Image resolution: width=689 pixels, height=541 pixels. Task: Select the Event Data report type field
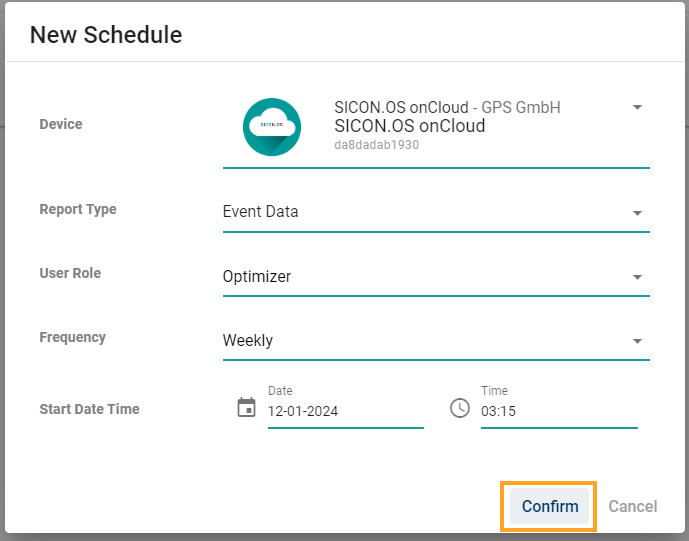[x=420, y=212]
